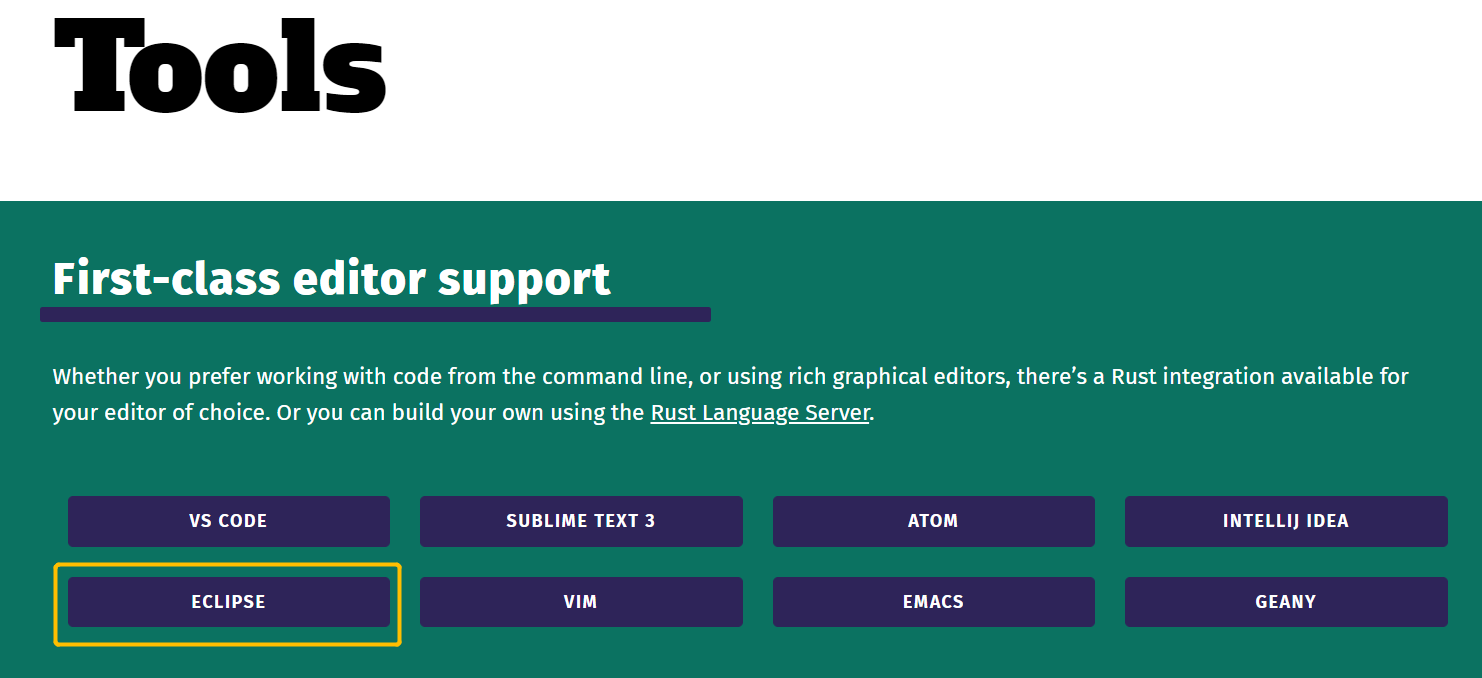The width and height of the screenshot is (1482, 678).
Task: Click Geany in the bottom-right corner
Action: (x=1286, y=602)
